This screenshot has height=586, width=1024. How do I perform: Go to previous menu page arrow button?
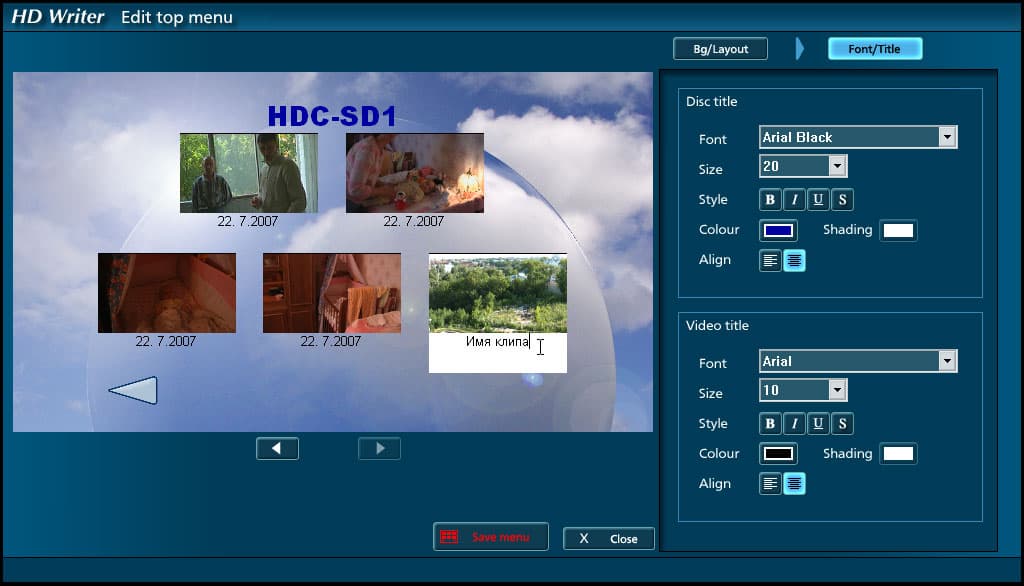point(278,449)
